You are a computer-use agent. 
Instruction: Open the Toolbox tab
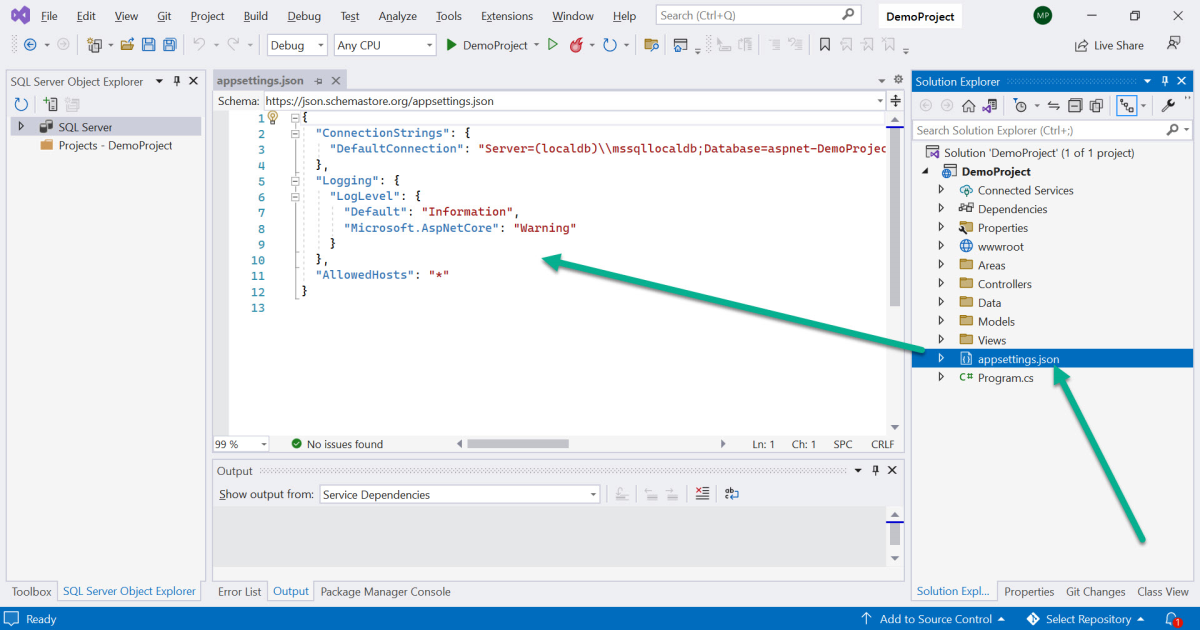point(31,591)
